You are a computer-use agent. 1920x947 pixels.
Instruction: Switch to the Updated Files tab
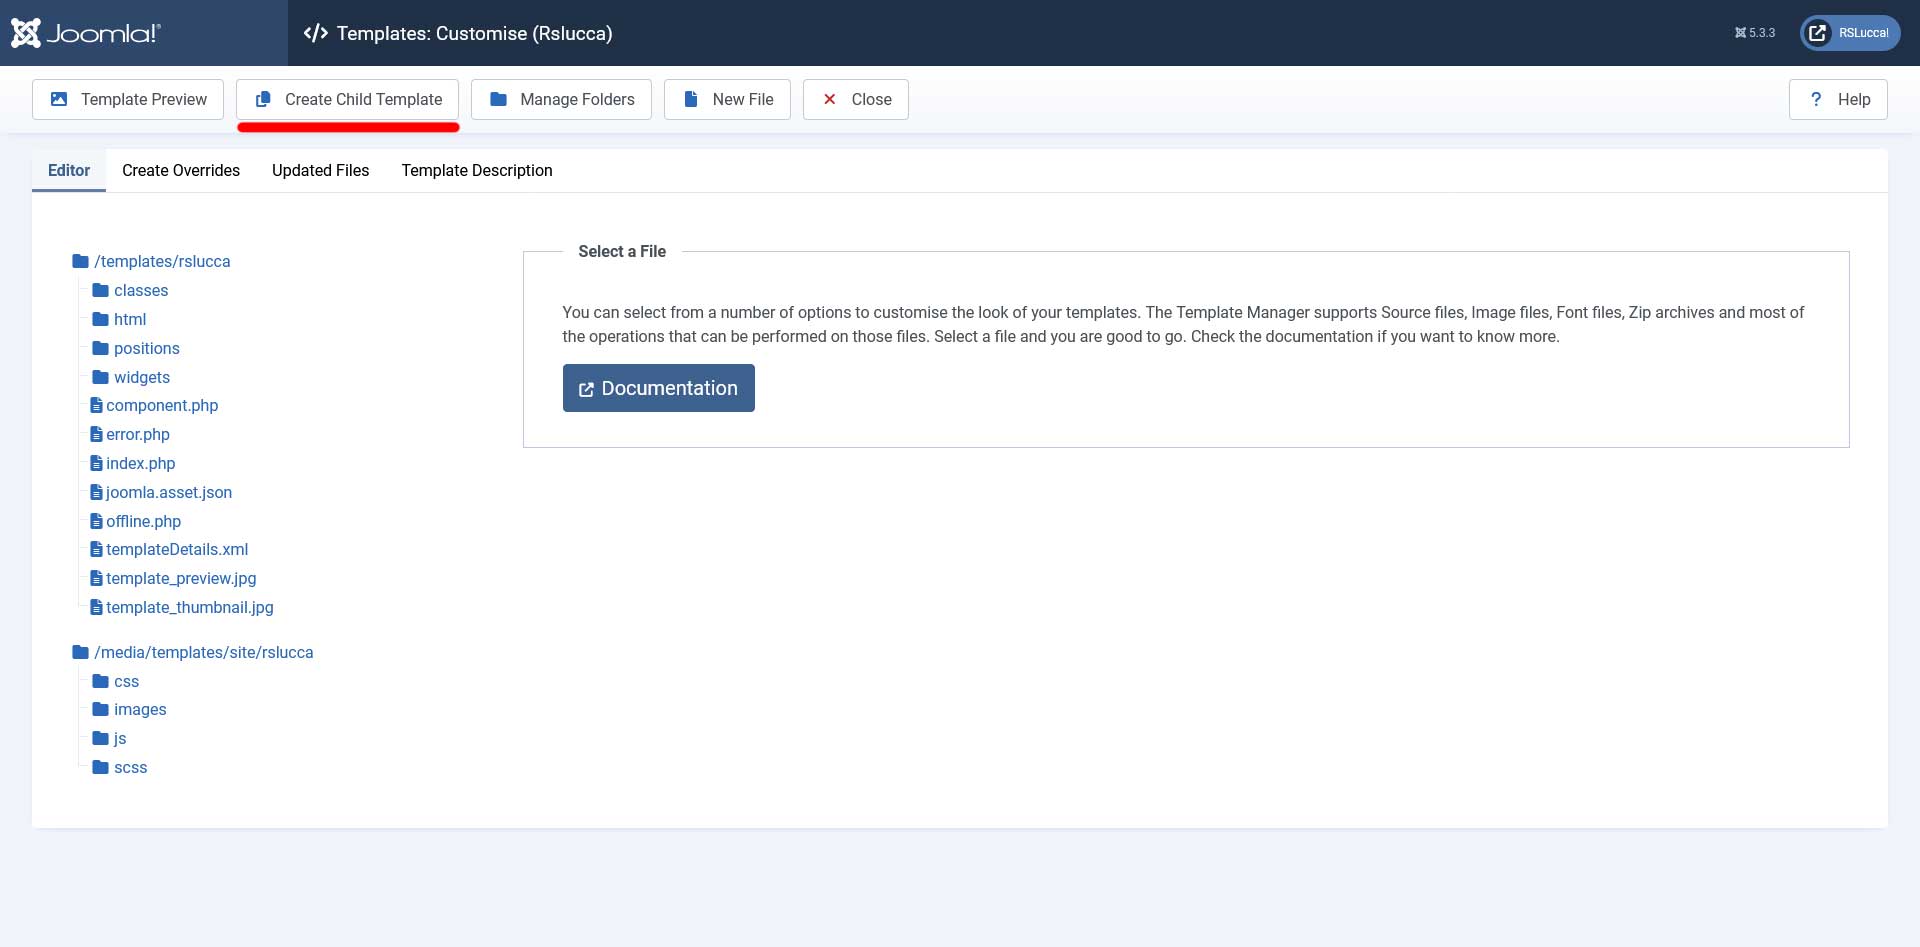320,170
